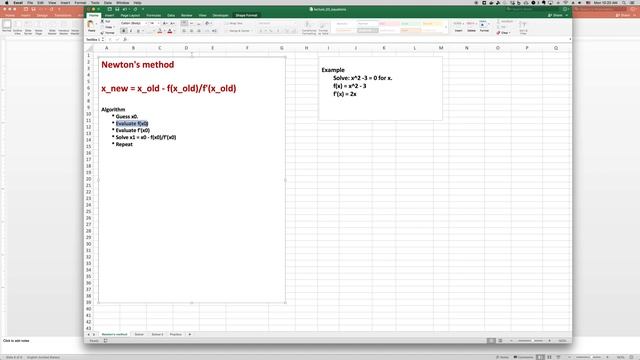Click column header M
This screenshot has height=360, width=640.
pos(441,48)
